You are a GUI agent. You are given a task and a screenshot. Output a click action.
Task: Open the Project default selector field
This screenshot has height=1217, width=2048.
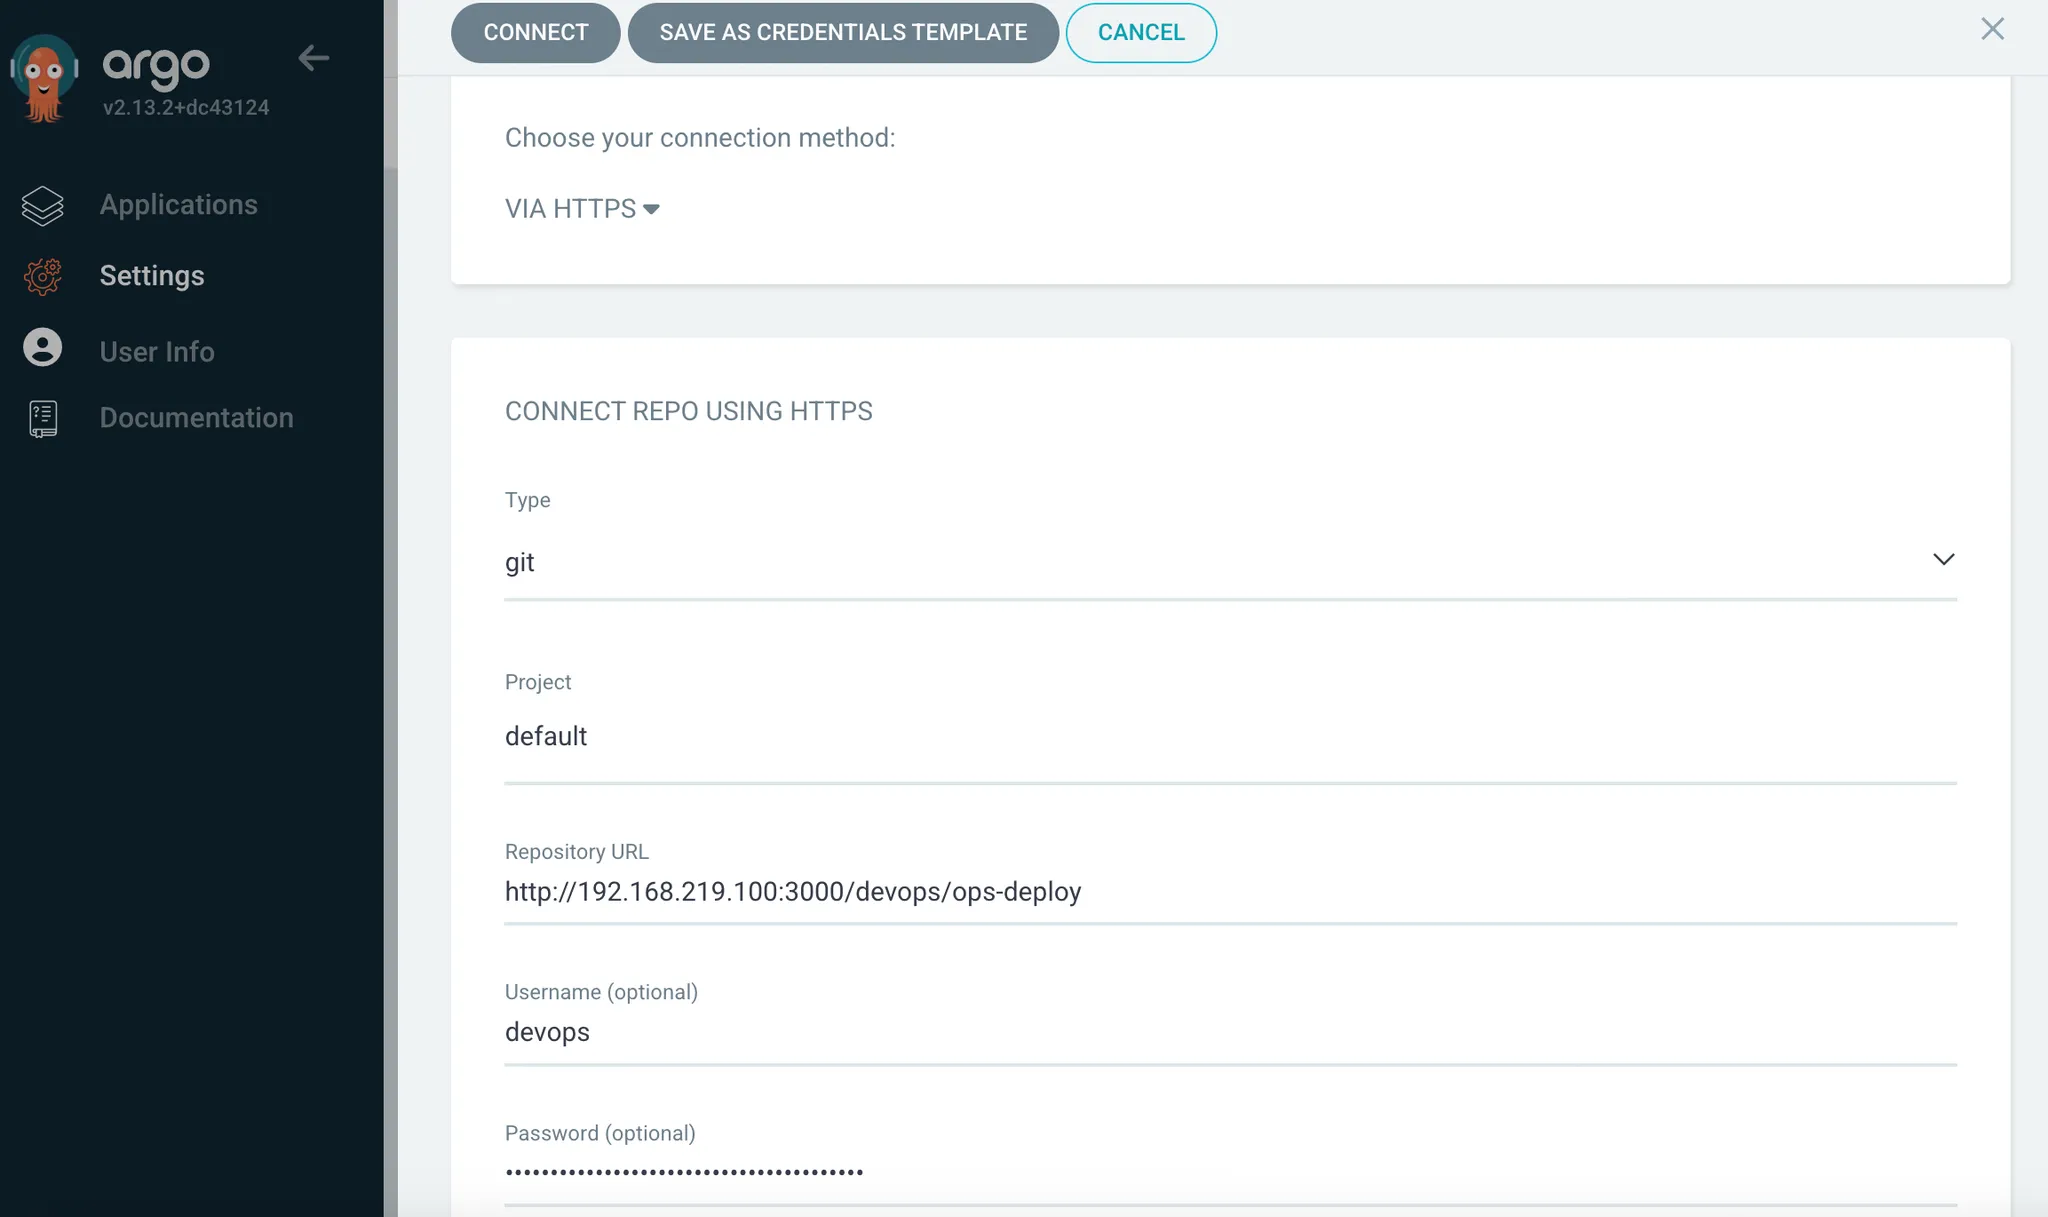[1229, 737]
